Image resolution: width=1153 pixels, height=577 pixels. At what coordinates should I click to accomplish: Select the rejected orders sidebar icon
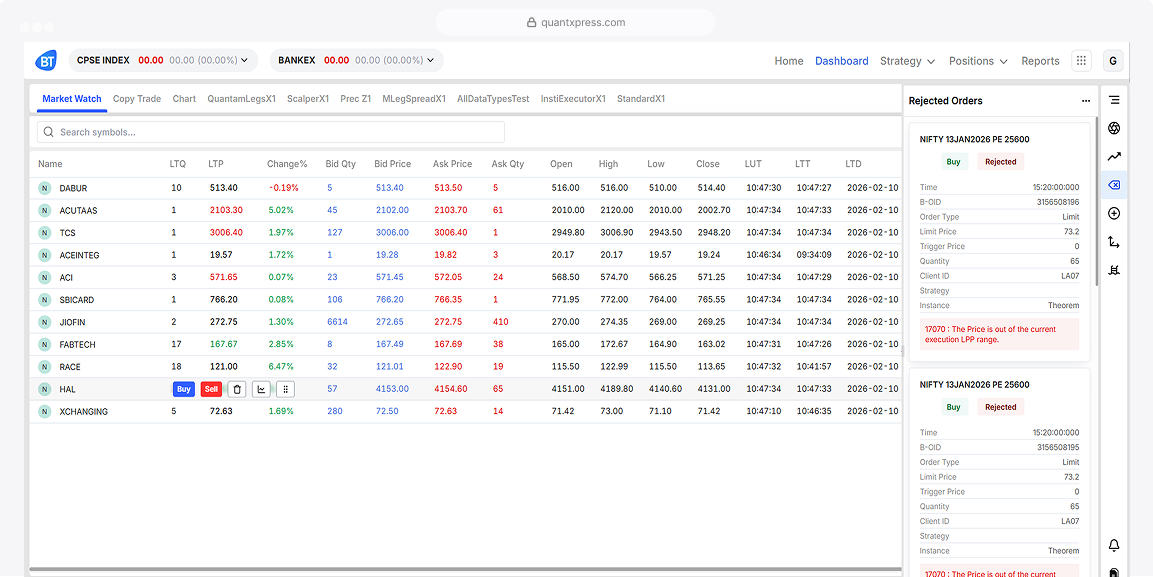1114,185
